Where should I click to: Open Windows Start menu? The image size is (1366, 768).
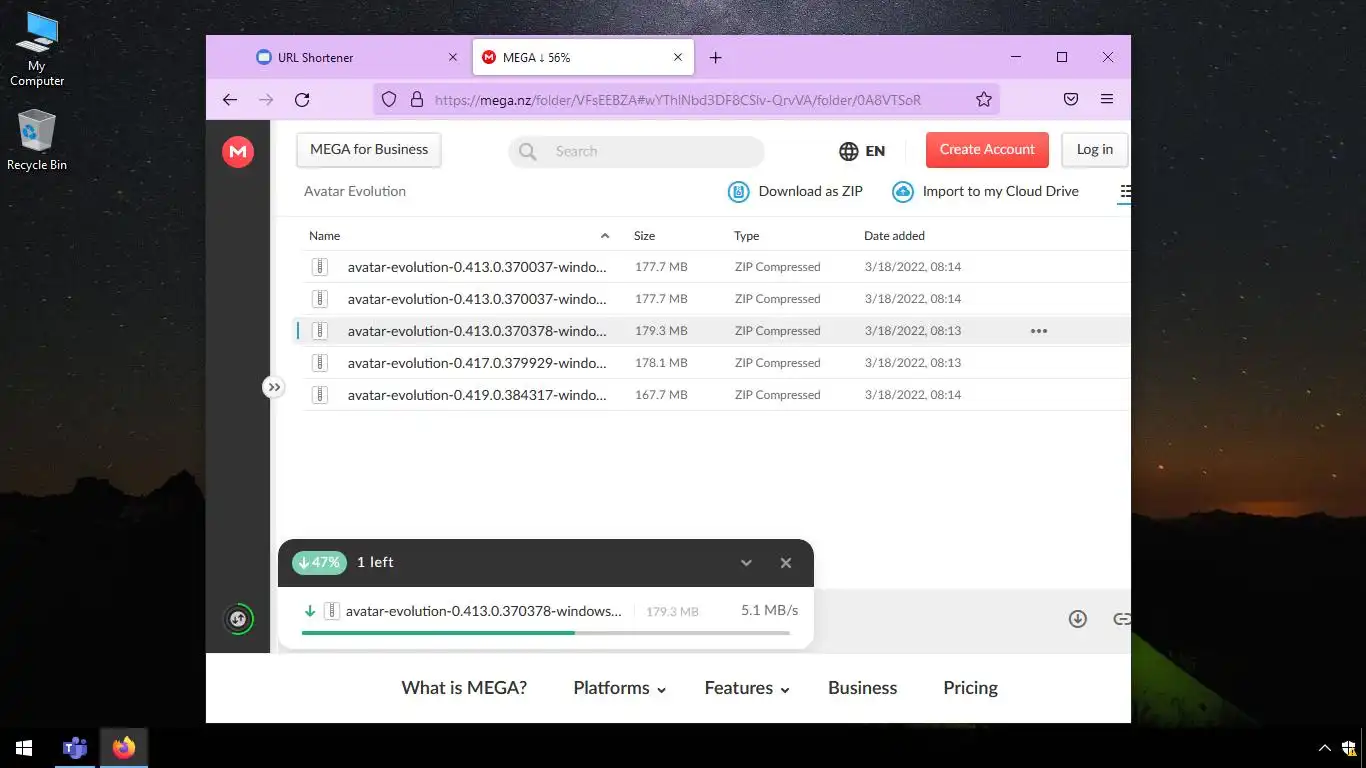(x=24, y=748)
